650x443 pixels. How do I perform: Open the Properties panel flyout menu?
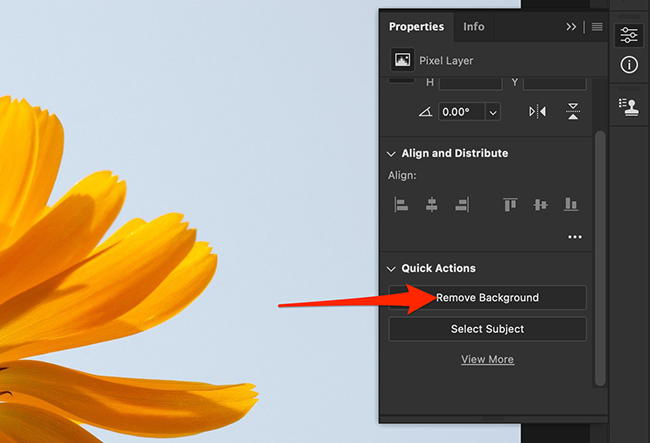[x=597, y=27]
